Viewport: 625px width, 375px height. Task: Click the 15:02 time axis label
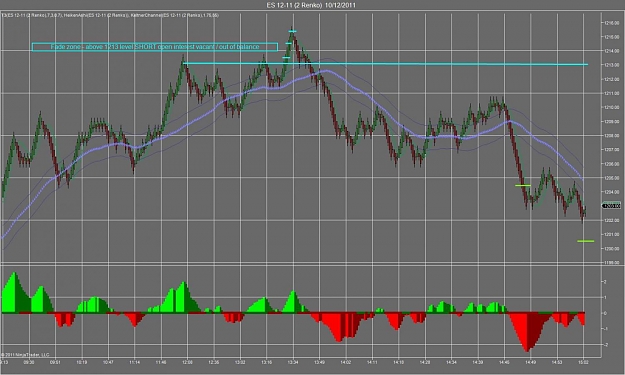tap(584, 362)
